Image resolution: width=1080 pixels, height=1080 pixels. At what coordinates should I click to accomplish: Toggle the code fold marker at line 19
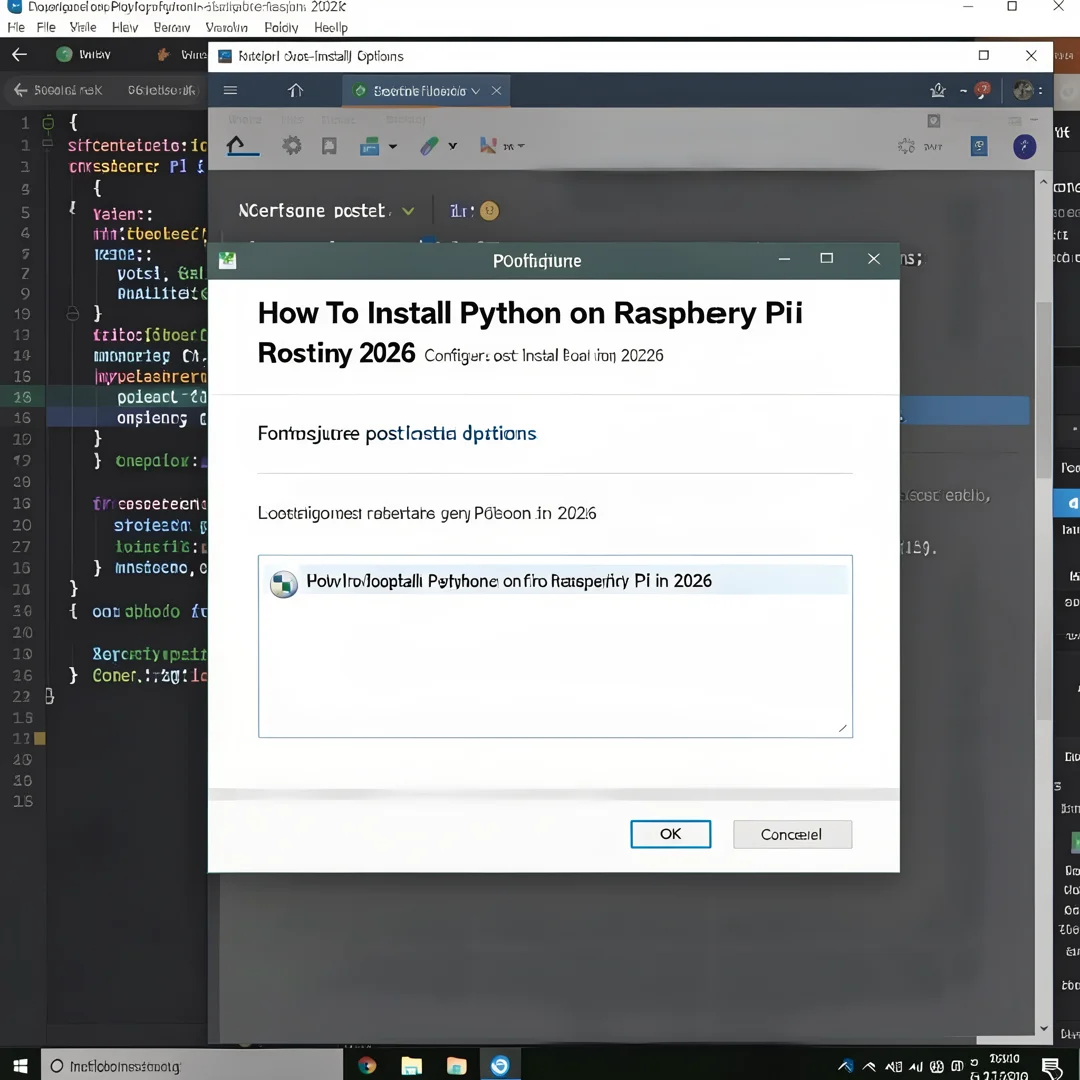(x=72, y=314)
